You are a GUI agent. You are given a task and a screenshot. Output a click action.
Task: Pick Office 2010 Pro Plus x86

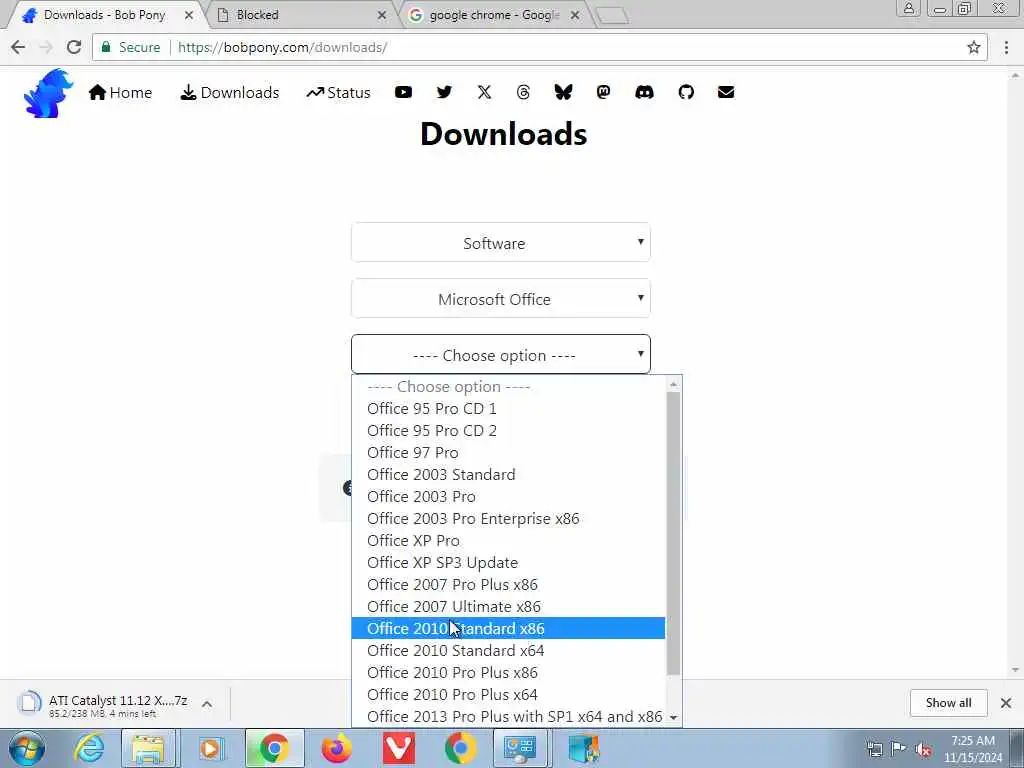(508, 673)
